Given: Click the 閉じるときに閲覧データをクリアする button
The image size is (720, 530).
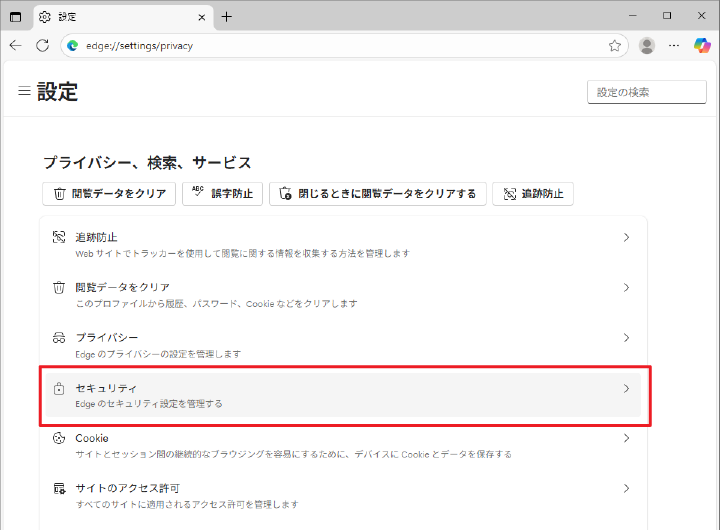Looking at the screenshot, I should click(x=378, y=194).
